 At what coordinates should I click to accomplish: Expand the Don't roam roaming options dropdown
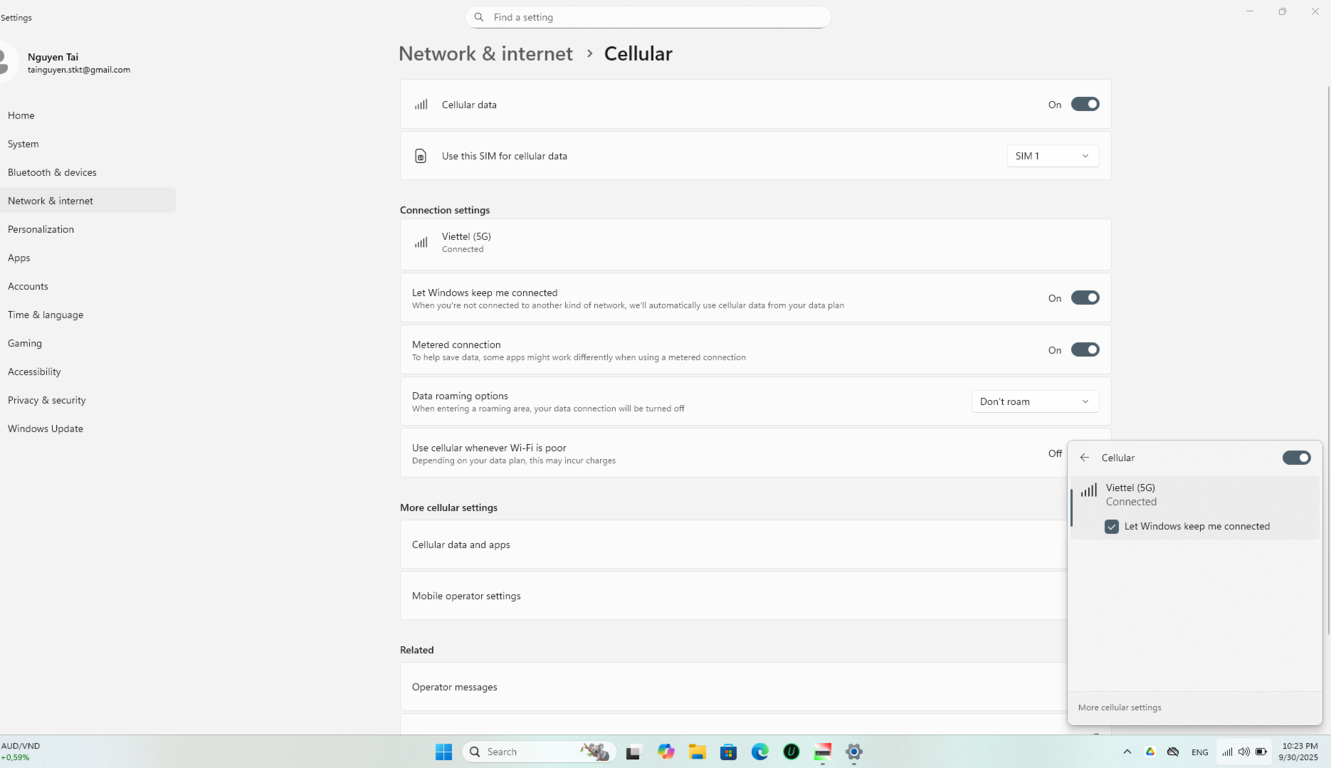[1034, 402]
